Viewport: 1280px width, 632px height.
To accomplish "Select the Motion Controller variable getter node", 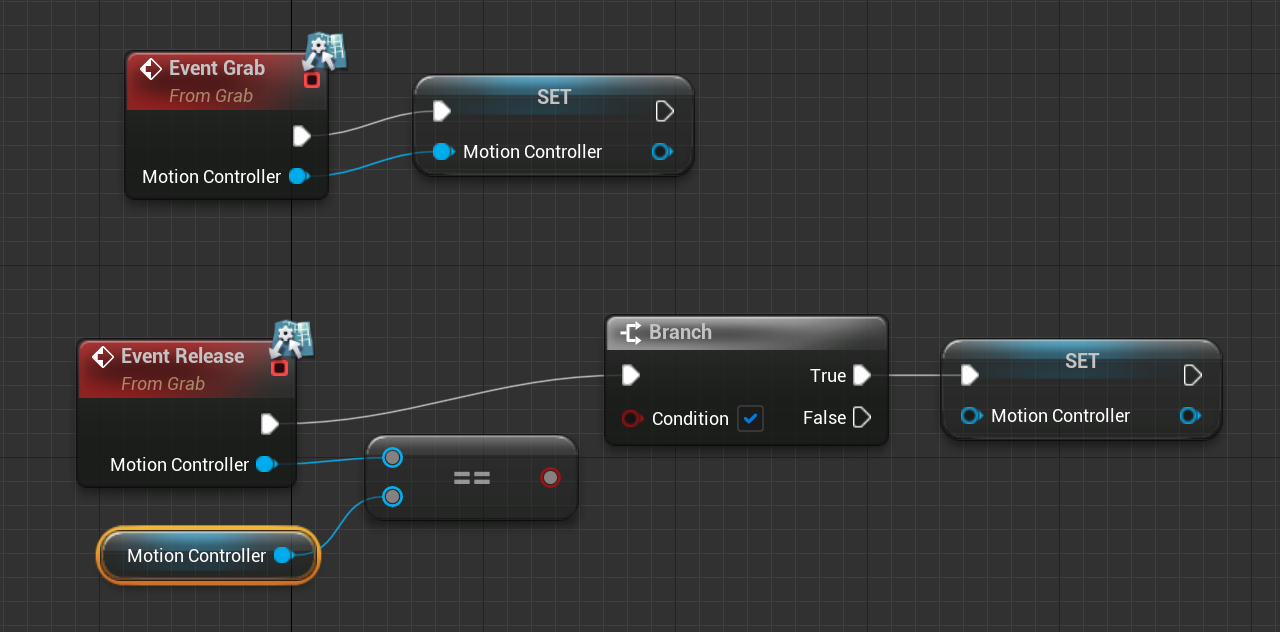I will click(208, 556).
